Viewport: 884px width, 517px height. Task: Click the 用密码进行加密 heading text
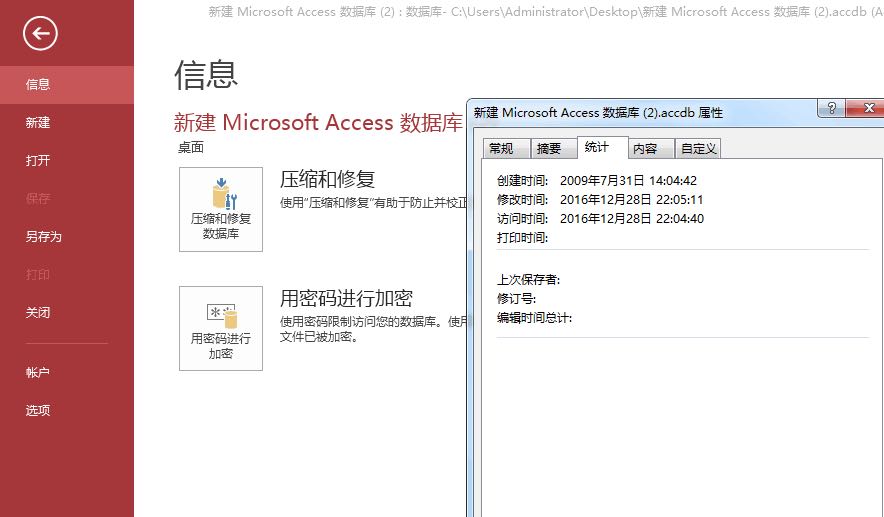pos(346,298)
